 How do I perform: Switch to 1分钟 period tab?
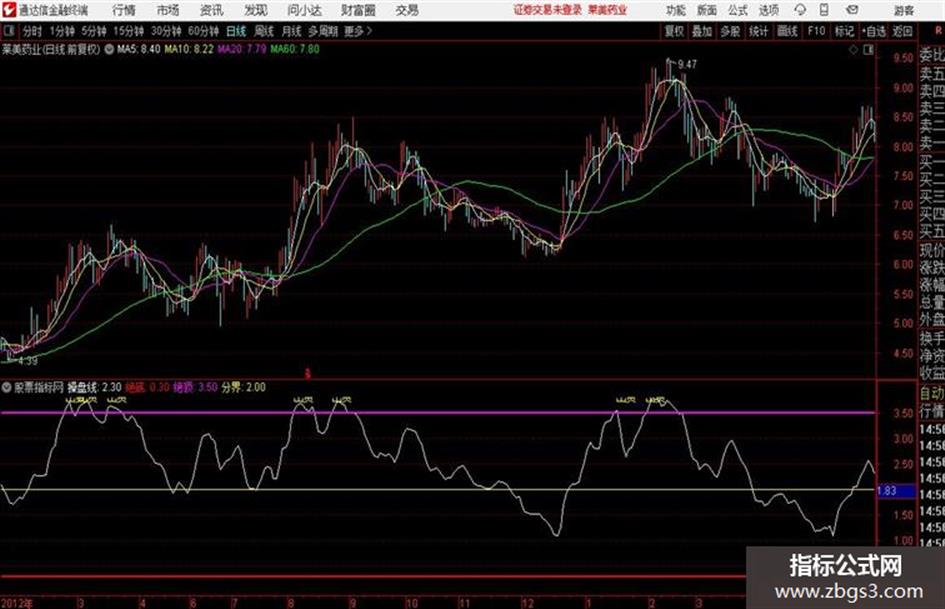point(62,31)
